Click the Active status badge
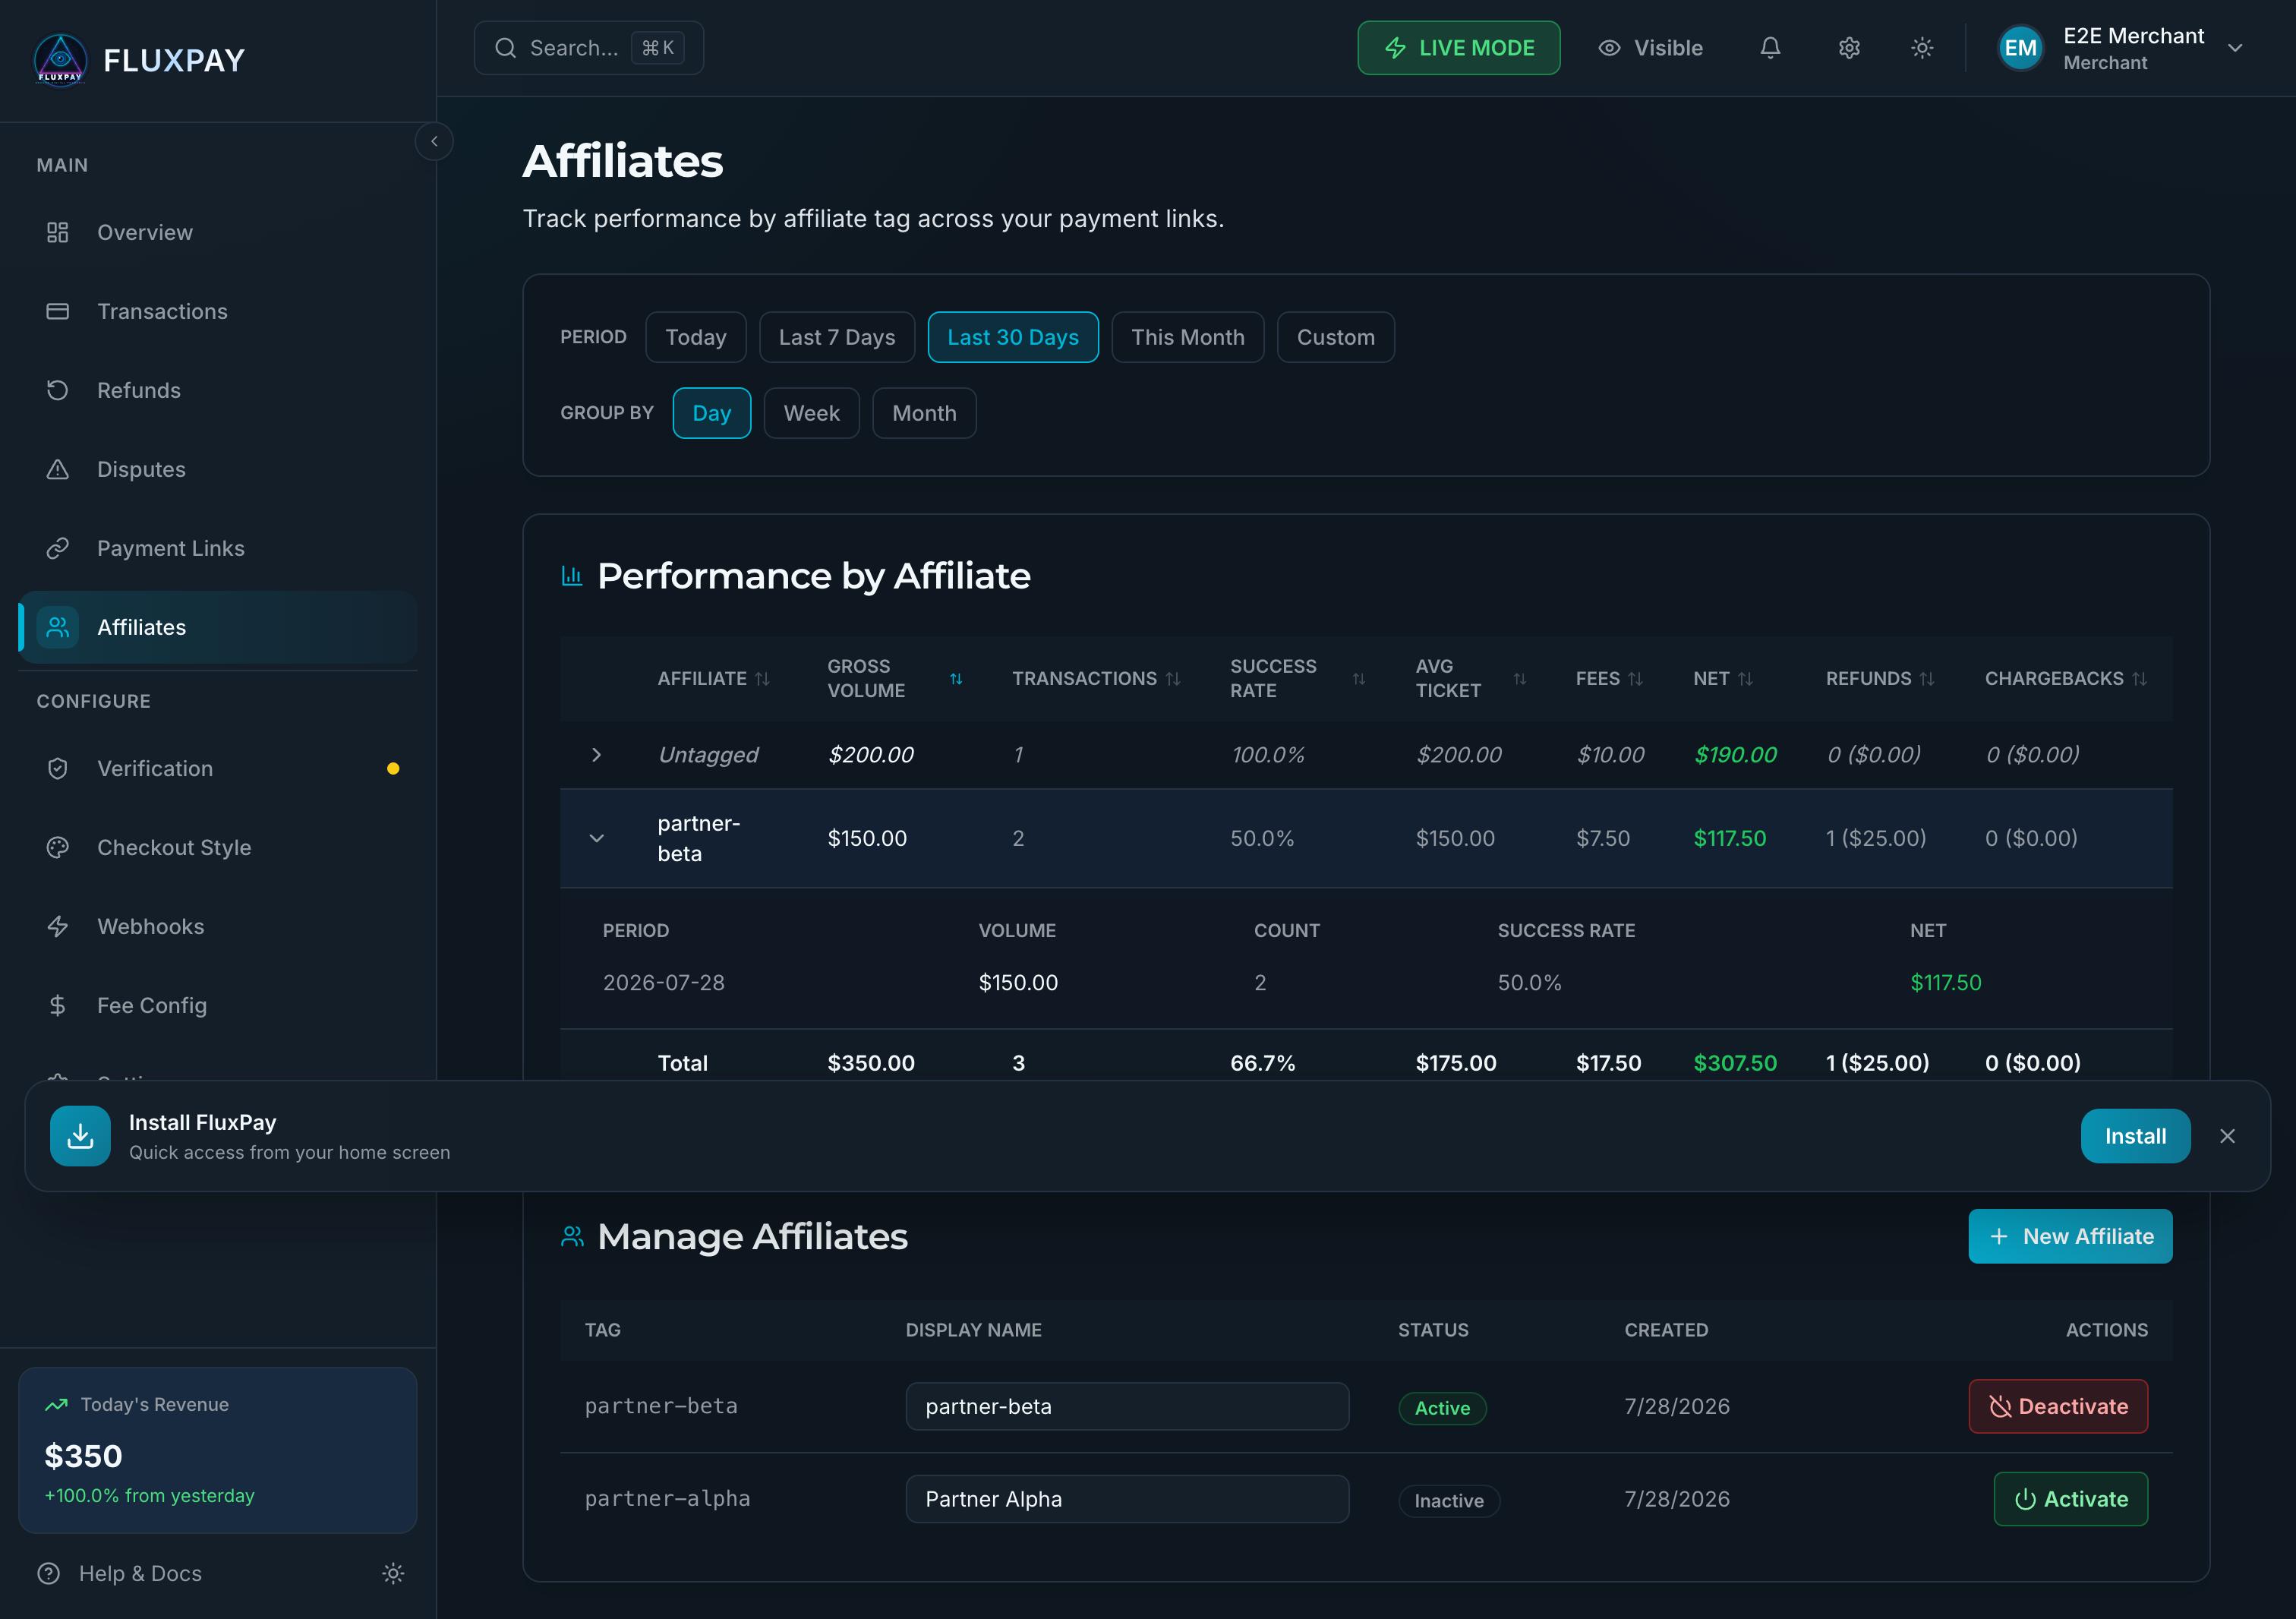 1442,1408
